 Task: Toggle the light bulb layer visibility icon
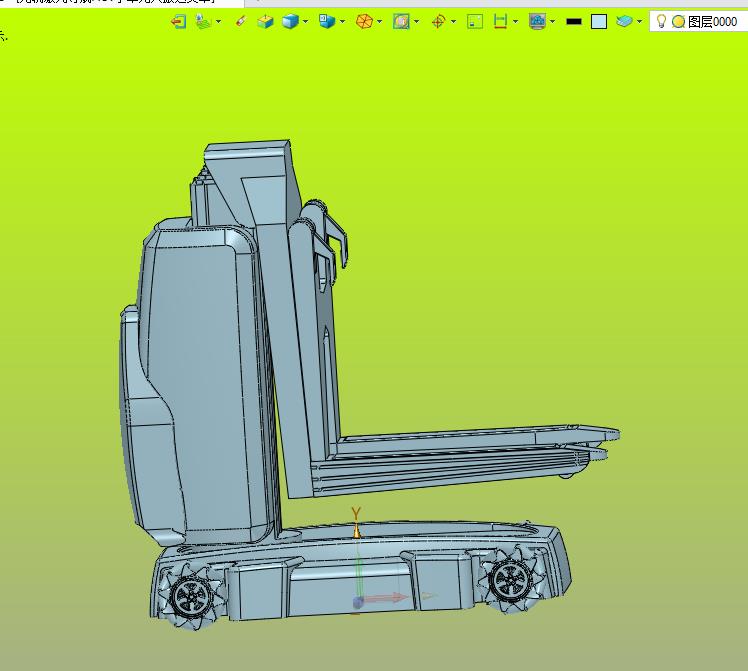coord(661,21)
